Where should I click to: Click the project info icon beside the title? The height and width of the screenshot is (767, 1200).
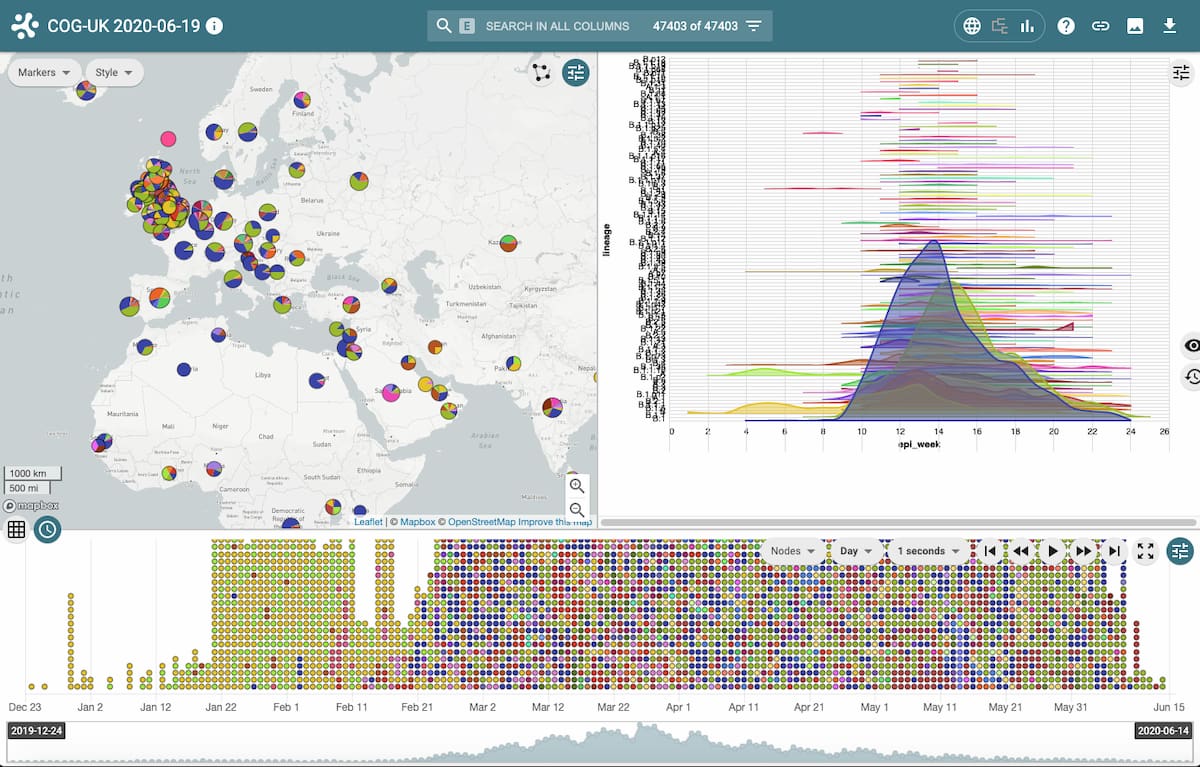click(214, 26)
